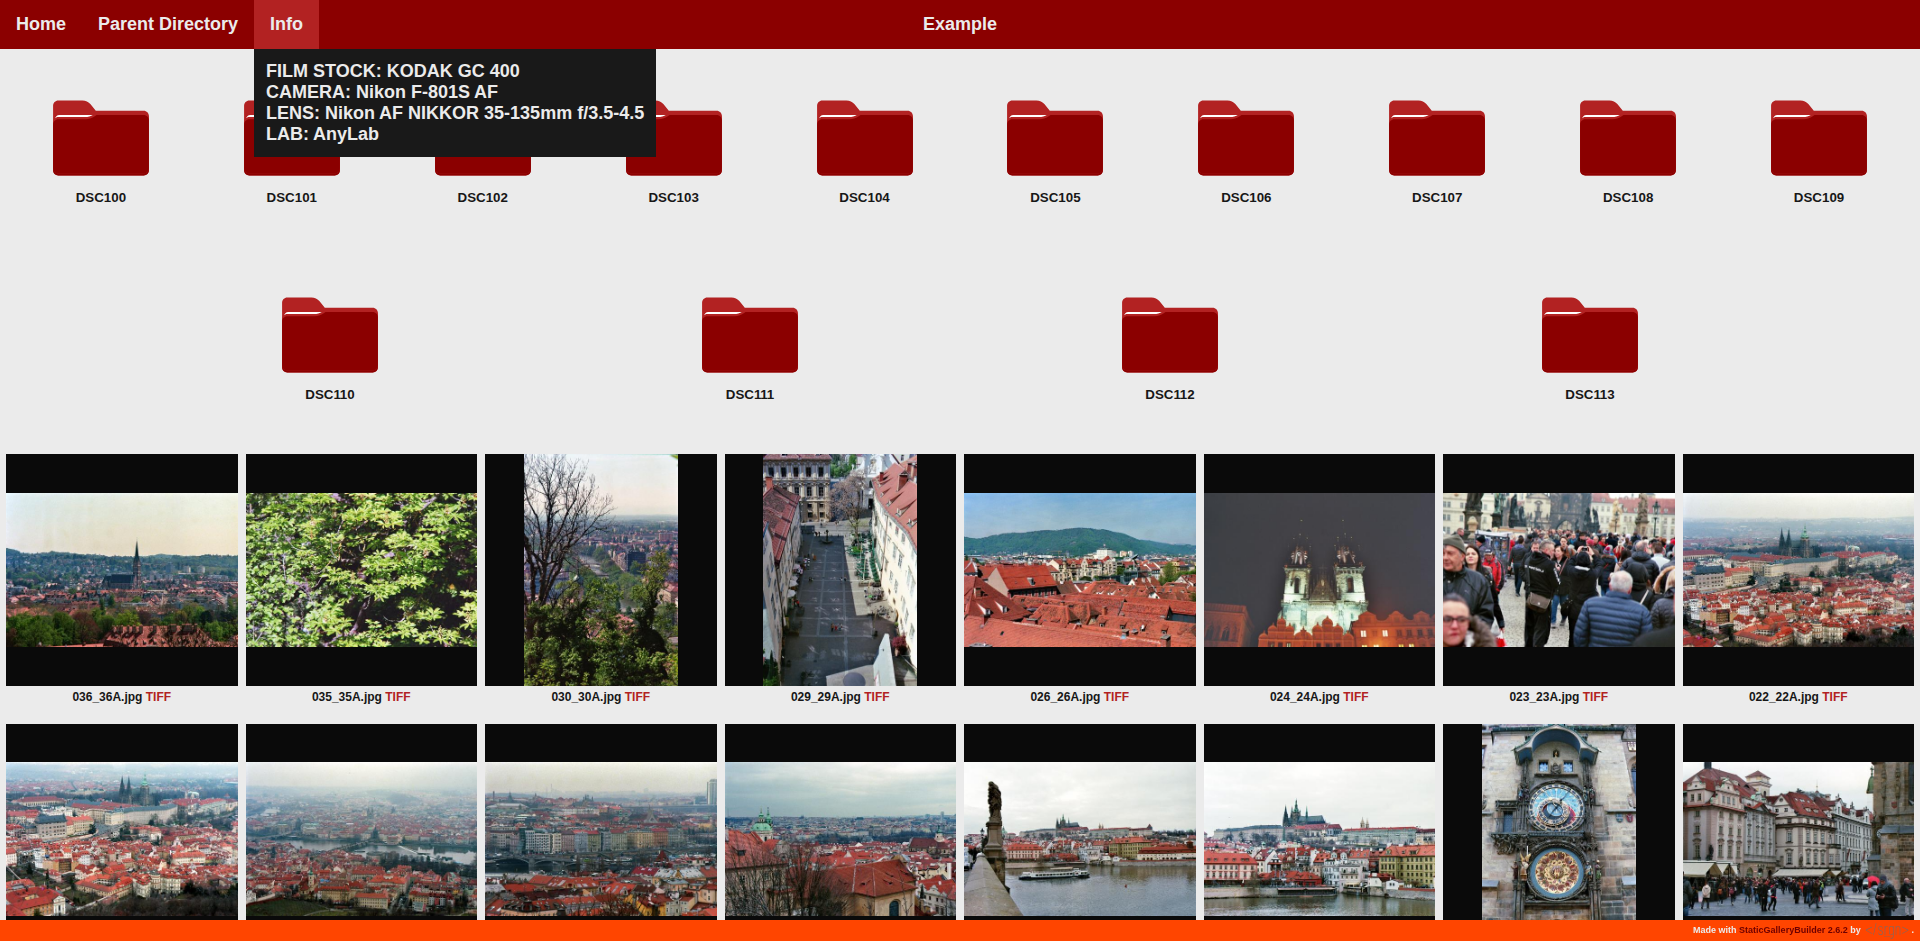Screen dimensions: 1920x941
Task: Click the Home menu item
Action: (41, 24)
